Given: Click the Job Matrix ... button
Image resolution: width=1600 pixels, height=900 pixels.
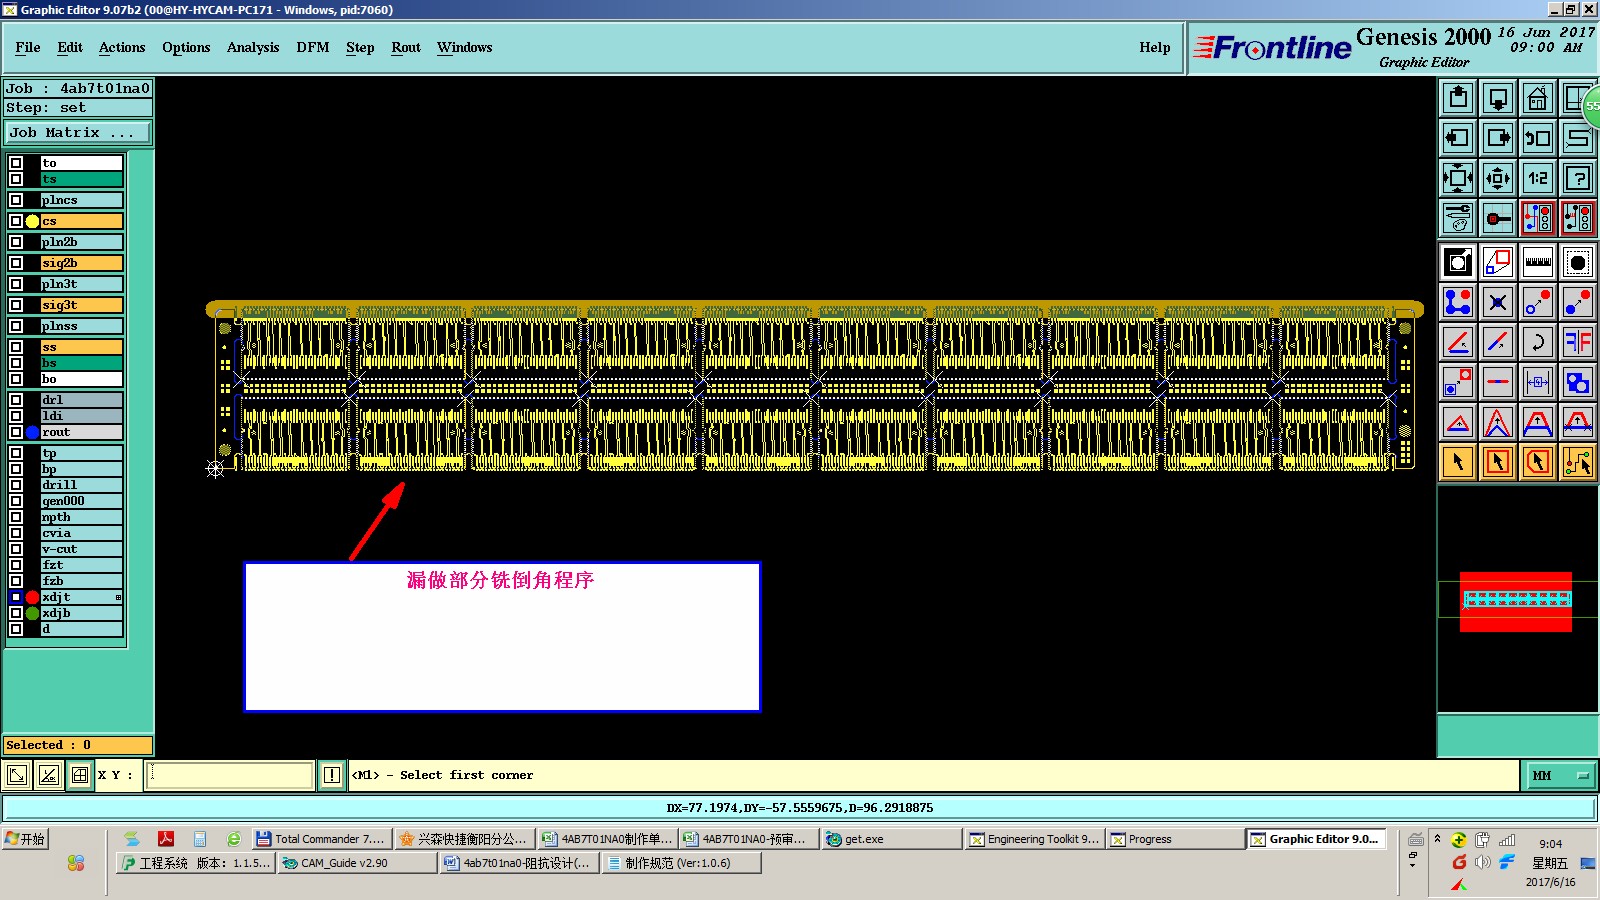Looking at the screenshot, I should (78, 132).
